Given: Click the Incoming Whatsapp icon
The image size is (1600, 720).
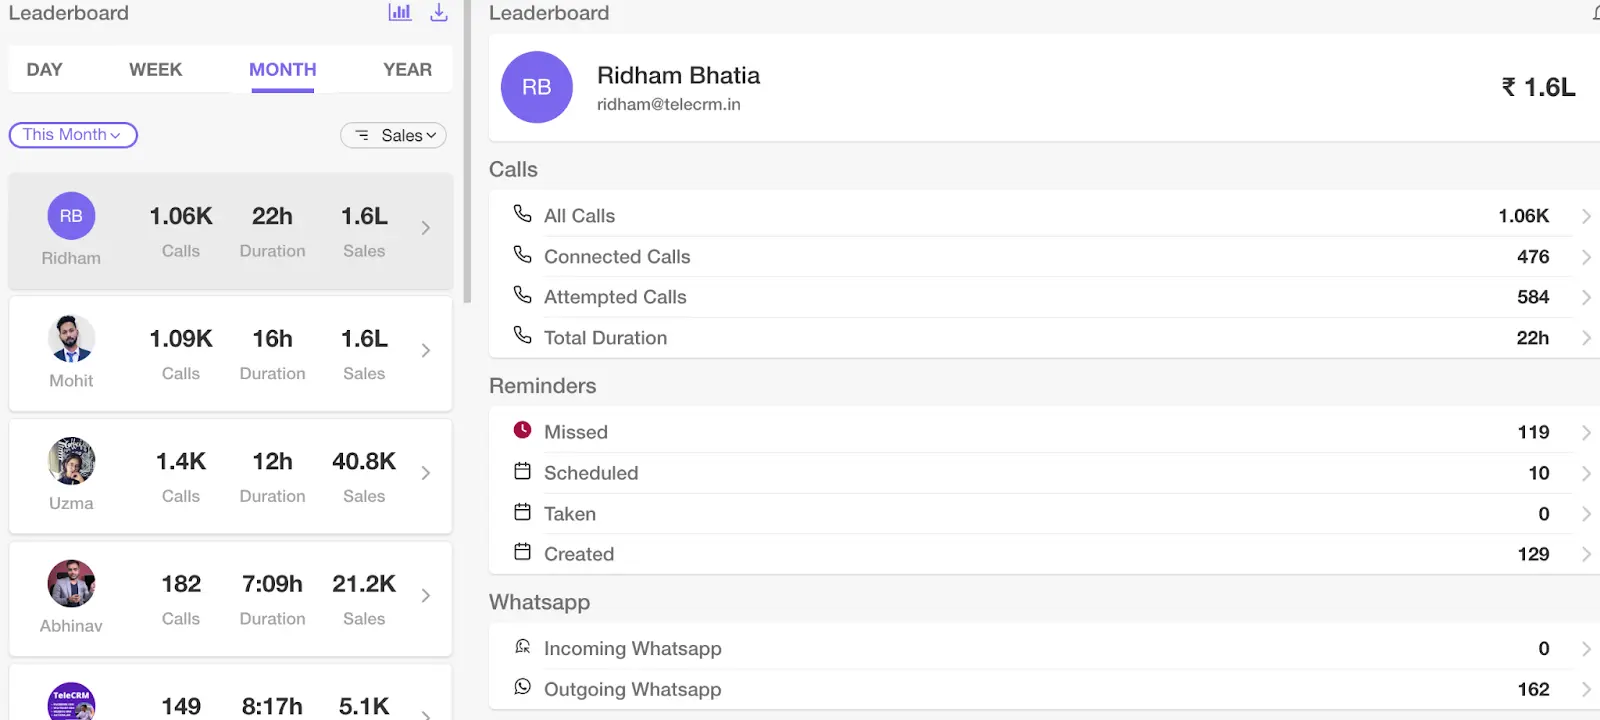Looking at the screenshot, I should (522, 647).
